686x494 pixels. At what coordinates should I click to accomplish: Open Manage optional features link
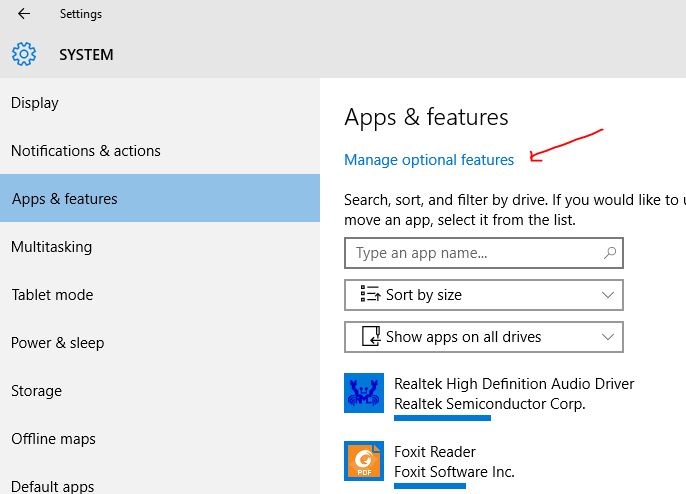point(429,160)
